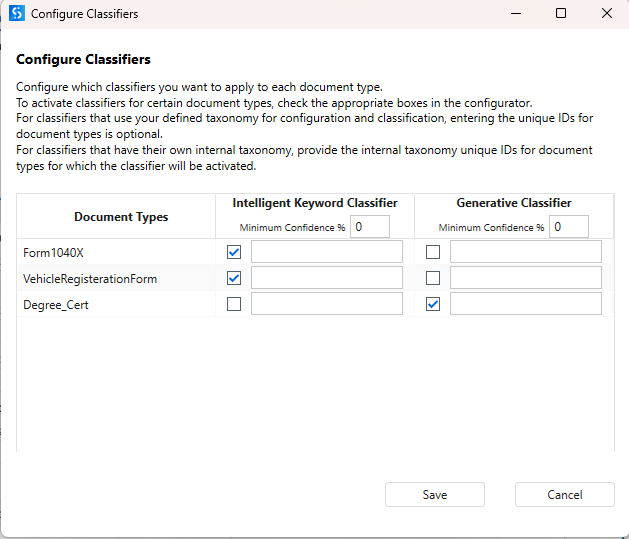Enable Intelligent Keyword Classifier for Degree_Cert
This screenshot has width=629, height=539.
(234, 304)
